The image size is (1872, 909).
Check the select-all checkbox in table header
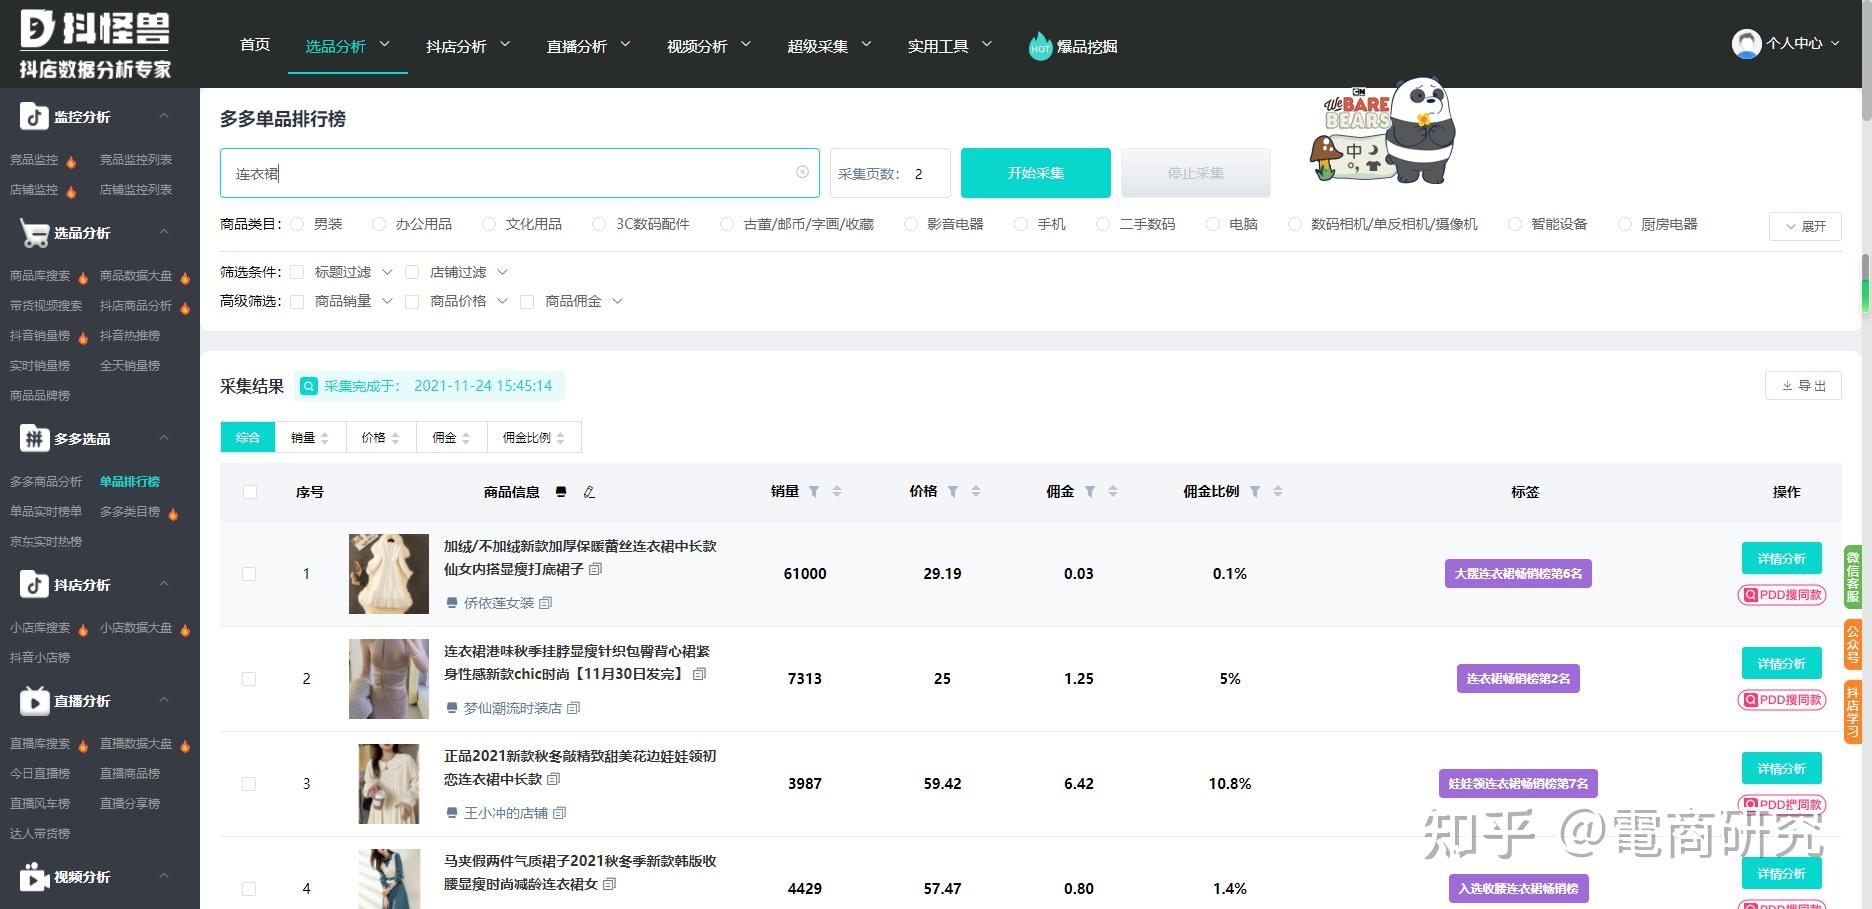(x=250, y=492)
